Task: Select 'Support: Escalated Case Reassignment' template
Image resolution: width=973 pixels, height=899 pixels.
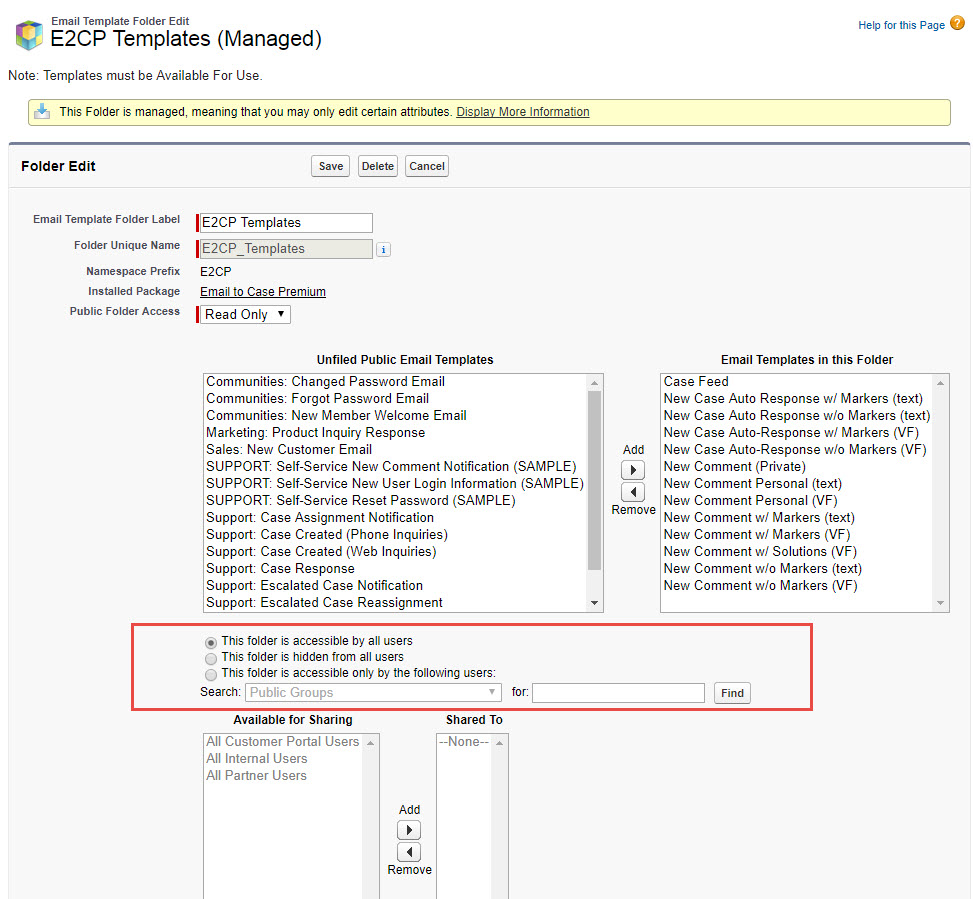Action: click(x=325, y=602)
